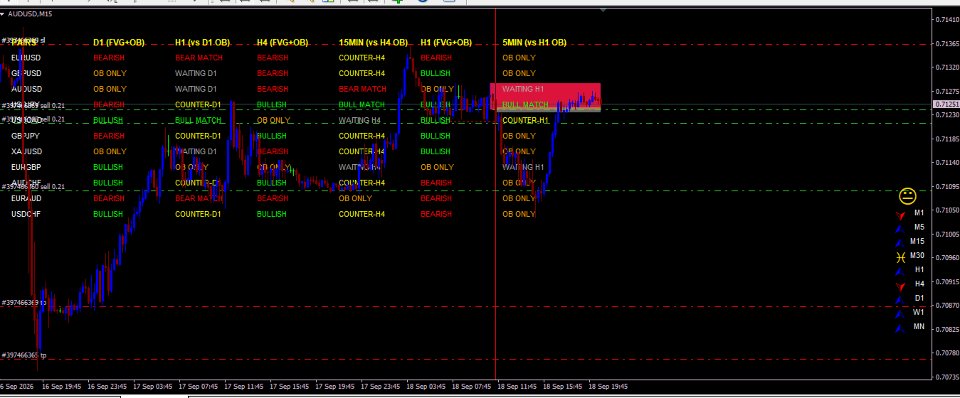The image size is (960, 398).
Task: Click WAITING H1 in the EURGBP row
Action: pos(523,167)
